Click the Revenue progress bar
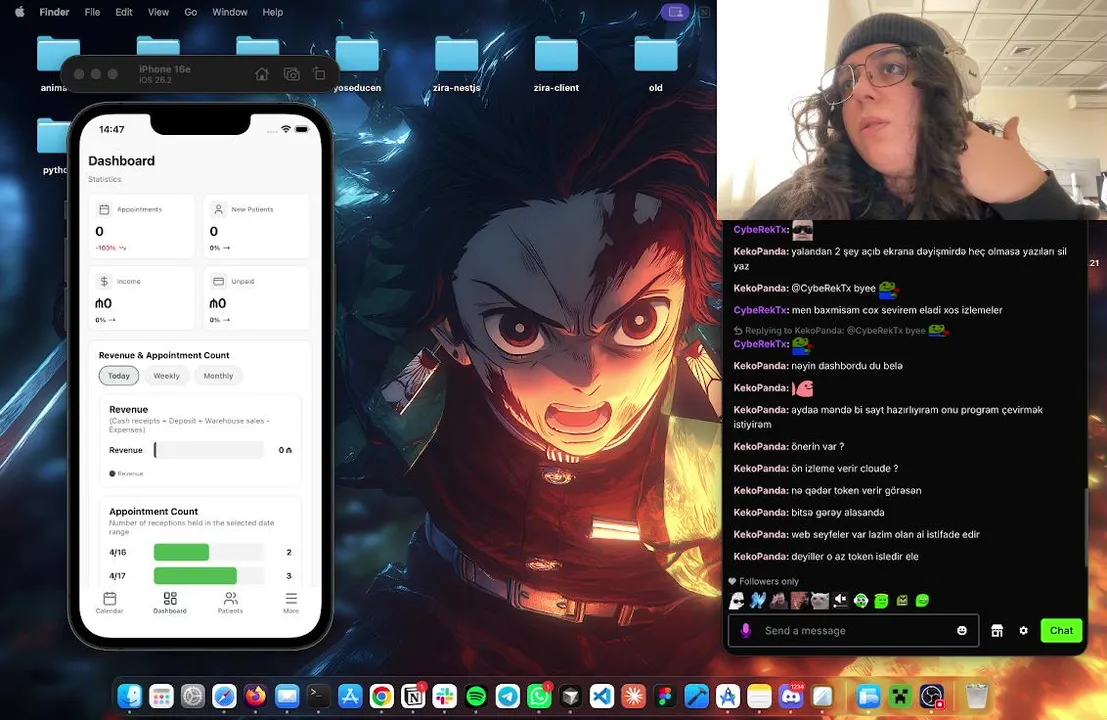Viewport: 1107px width, 720px height. (208, 450)
